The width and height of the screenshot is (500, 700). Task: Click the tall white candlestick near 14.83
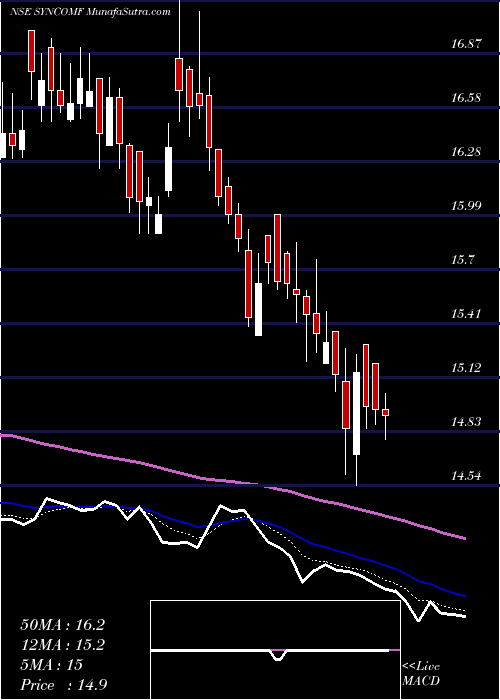pos(356,413)
